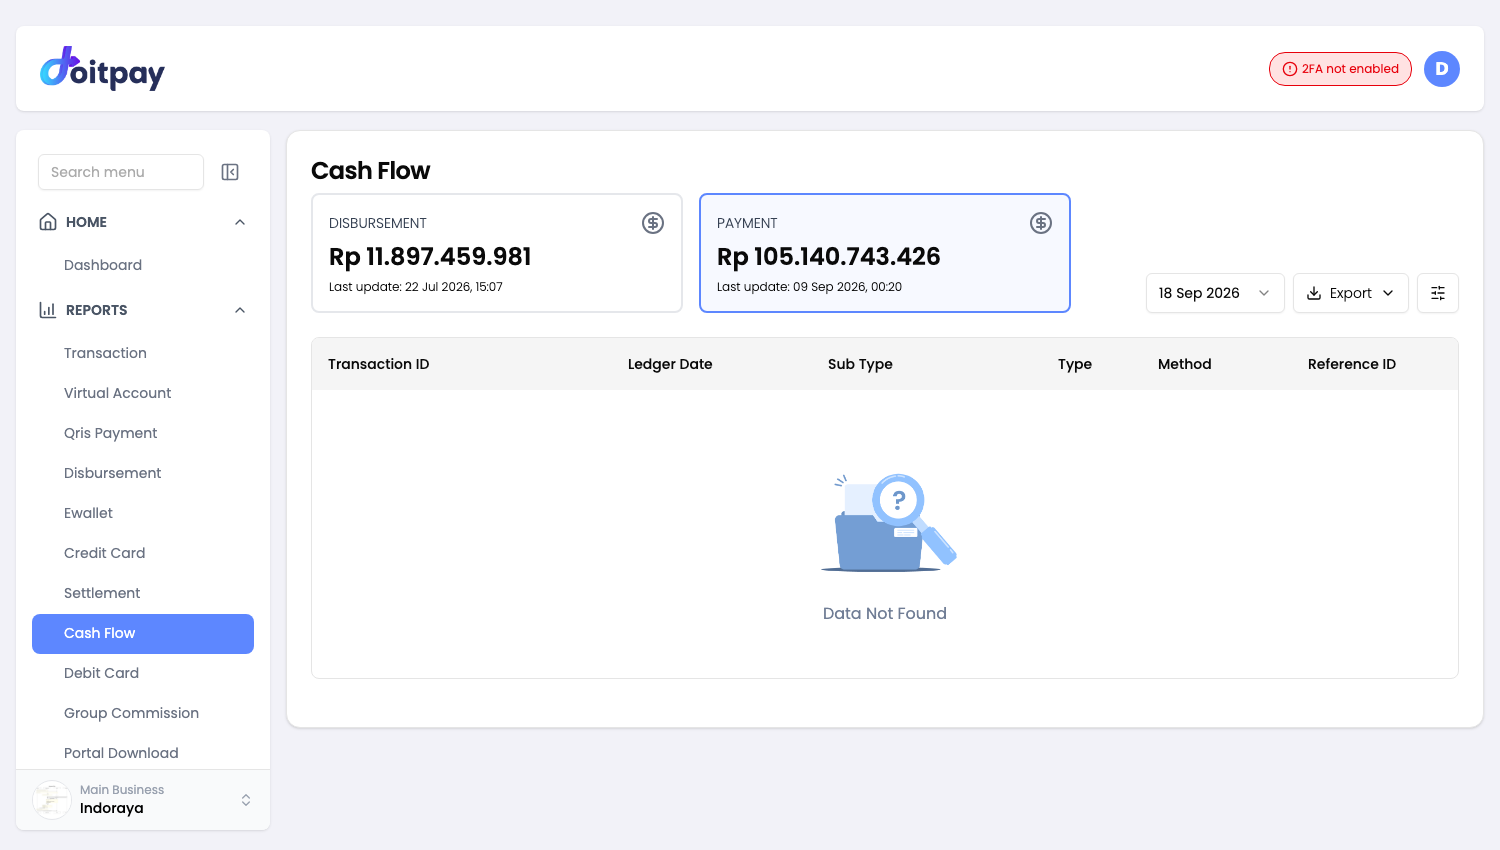This screenshot has width=1500, height=850.
Task: Collapse the HOME section chevron
Action: (240, 222)
